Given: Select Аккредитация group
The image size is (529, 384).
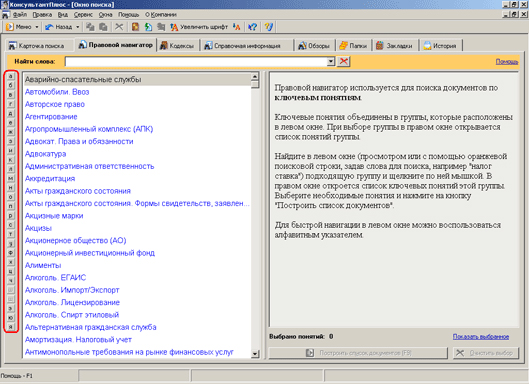Looking at the screenshot, I should coord(50,179).
